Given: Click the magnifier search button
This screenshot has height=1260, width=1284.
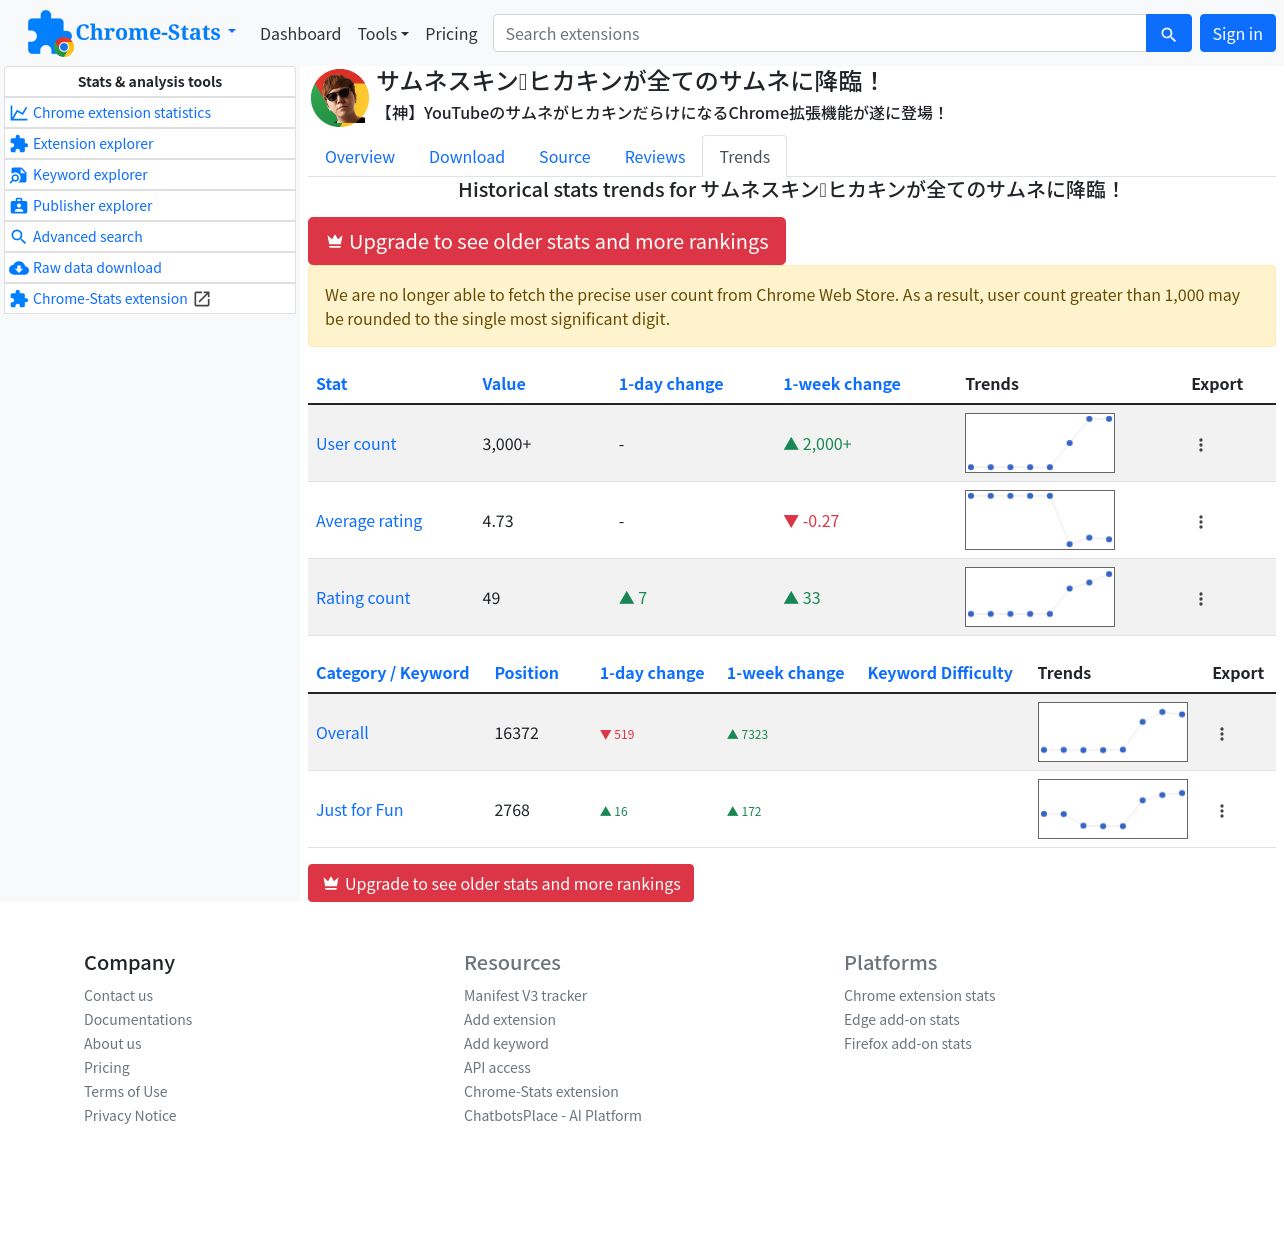Looking at the screenshot, I should (1168, 33).
